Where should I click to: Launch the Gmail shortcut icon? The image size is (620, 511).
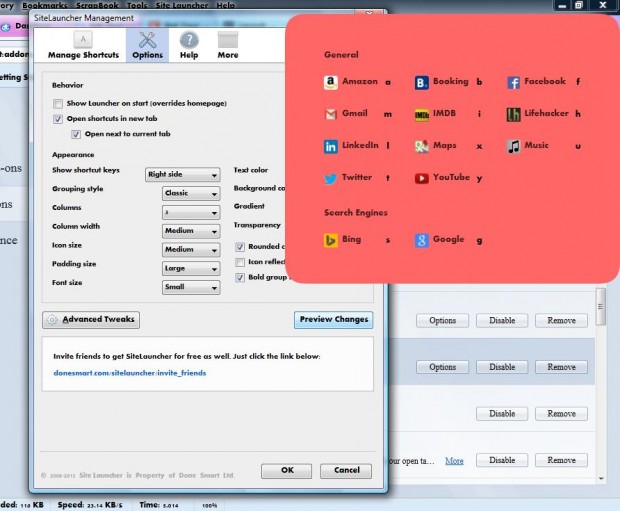(331, 114)
